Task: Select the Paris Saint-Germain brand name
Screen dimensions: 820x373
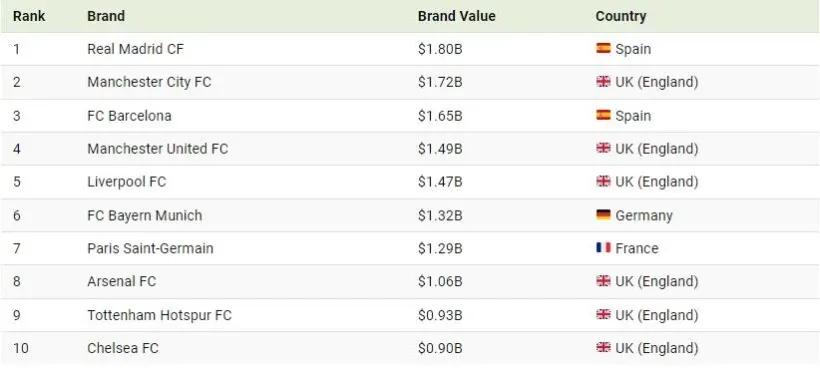Action: (150, 248)
